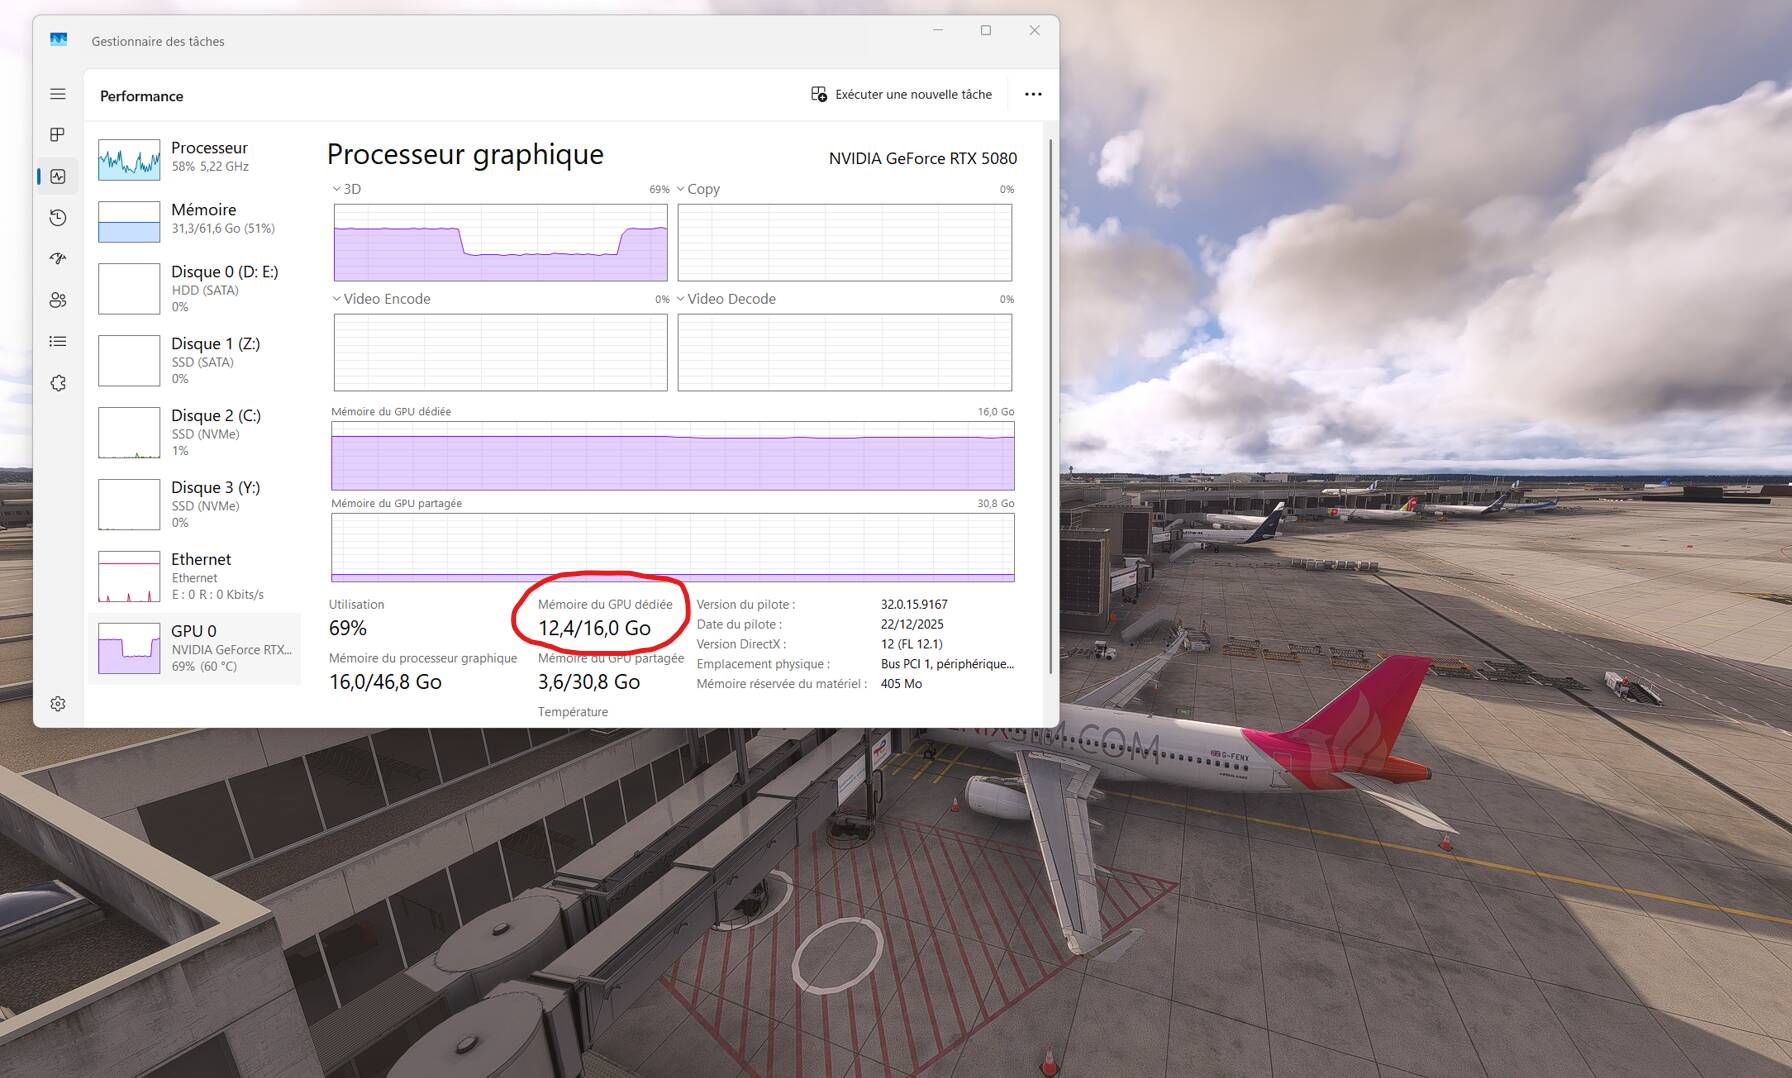This screenshot has width=1792, height=1078.
Task: Click the Utilisation 69% value
Action: click(x=348, y=628)
